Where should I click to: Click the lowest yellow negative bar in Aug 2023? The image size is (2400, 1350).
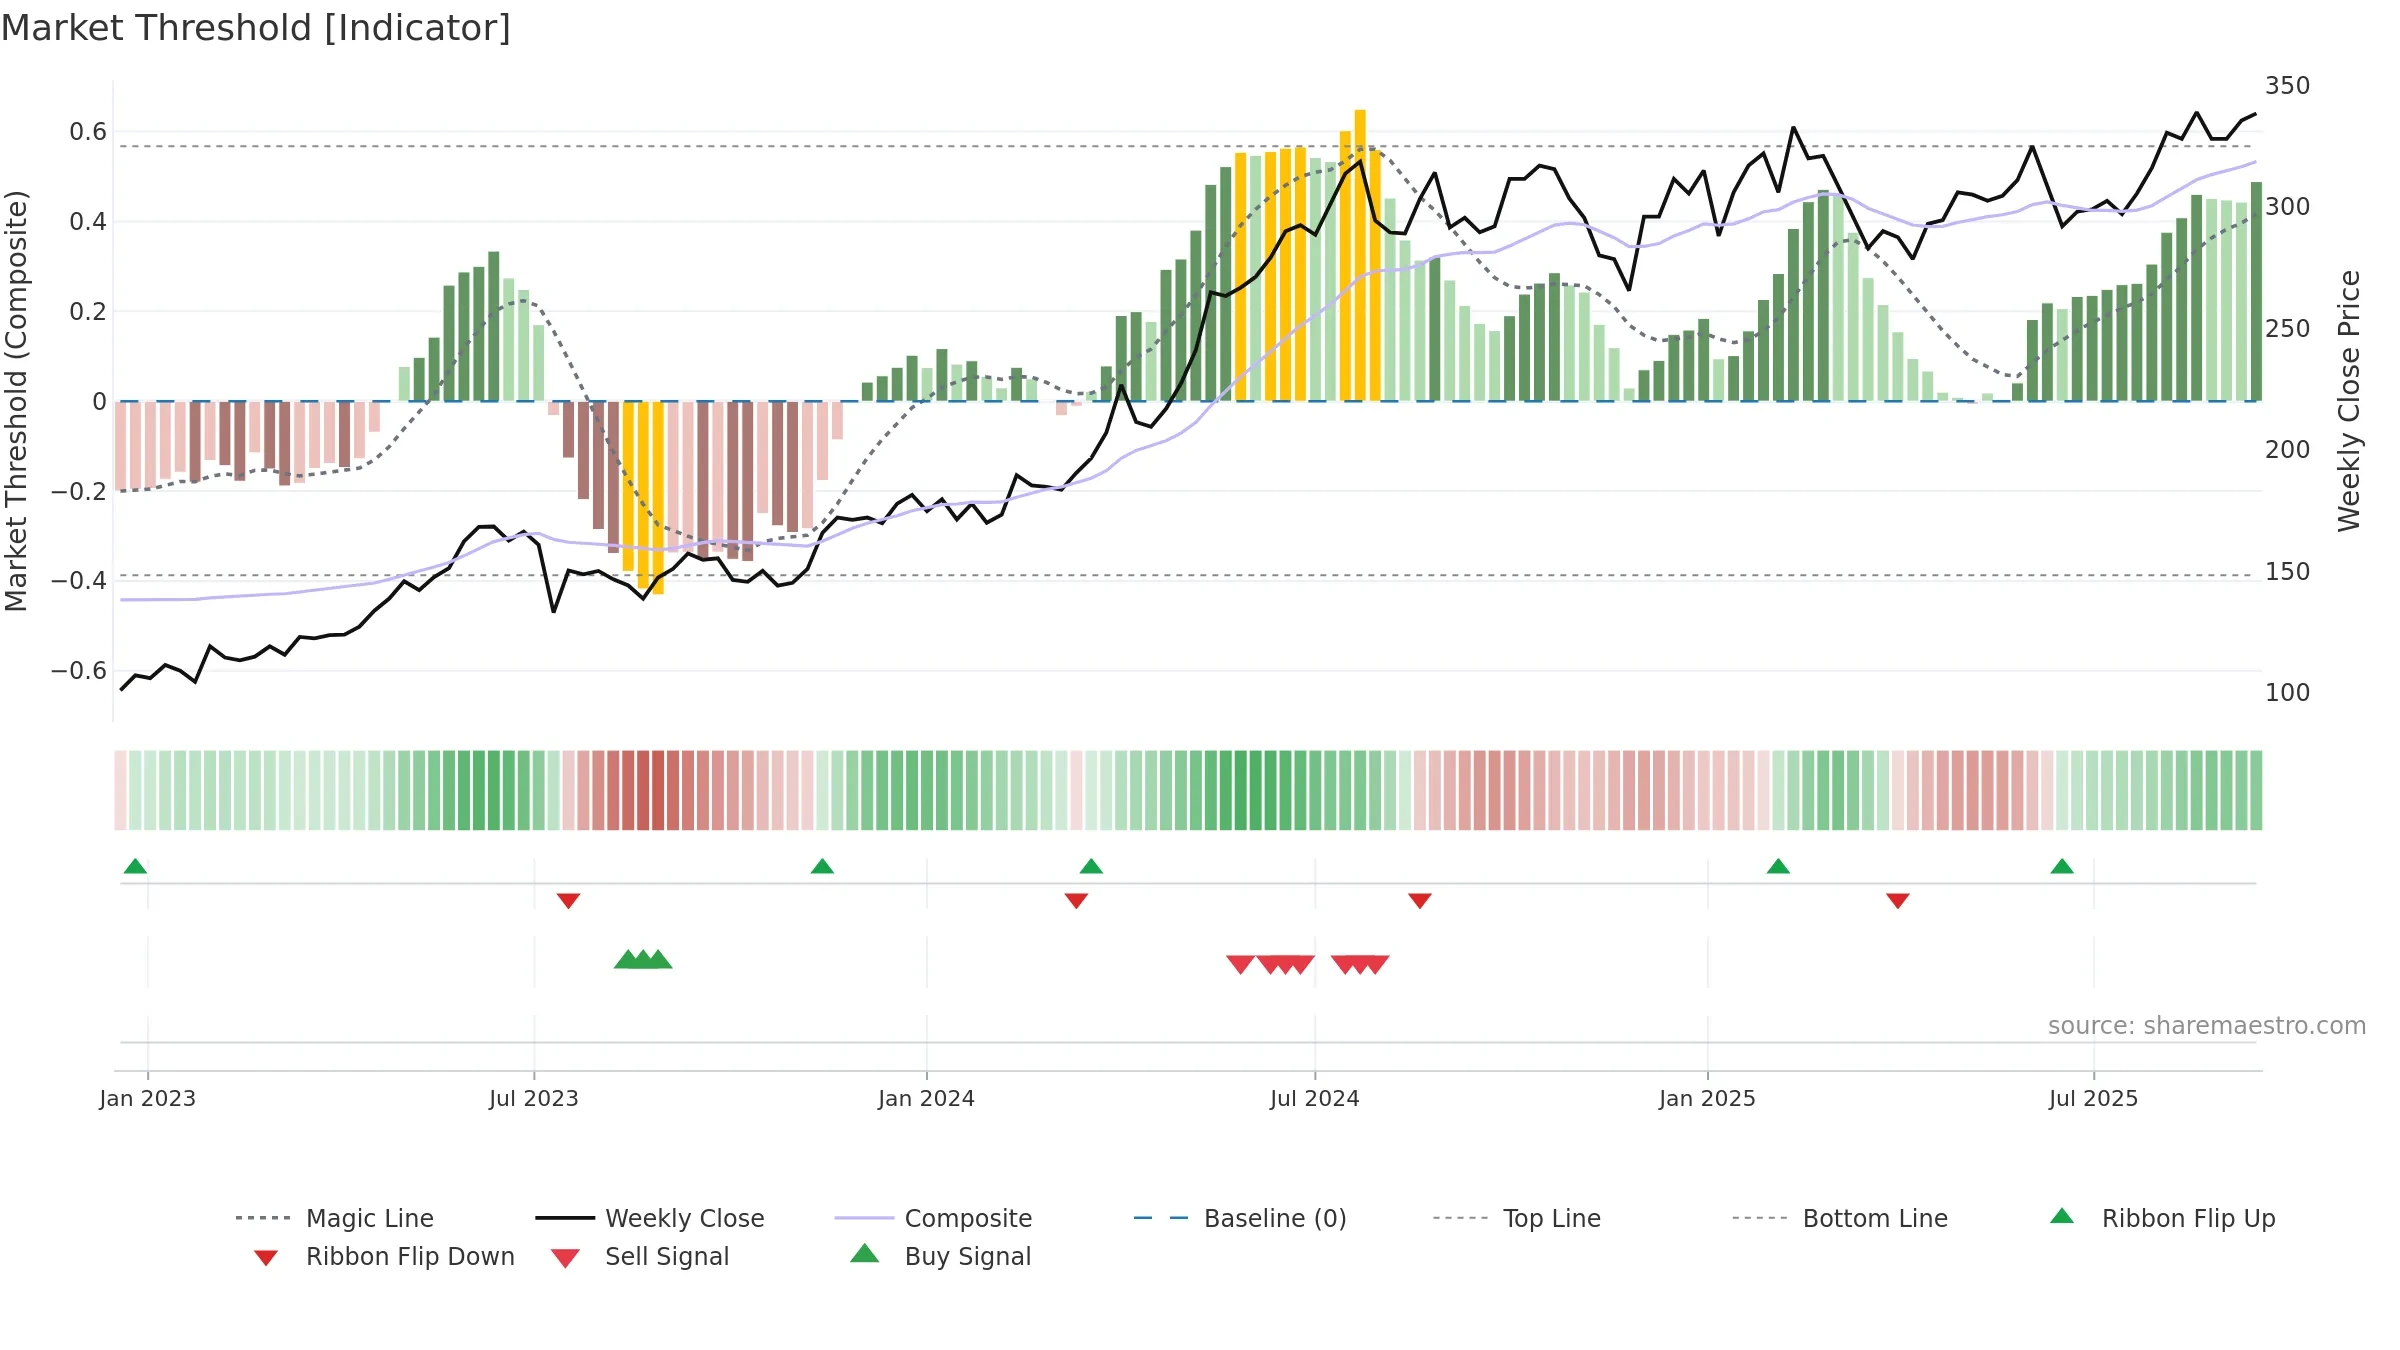tap(658, 498)
